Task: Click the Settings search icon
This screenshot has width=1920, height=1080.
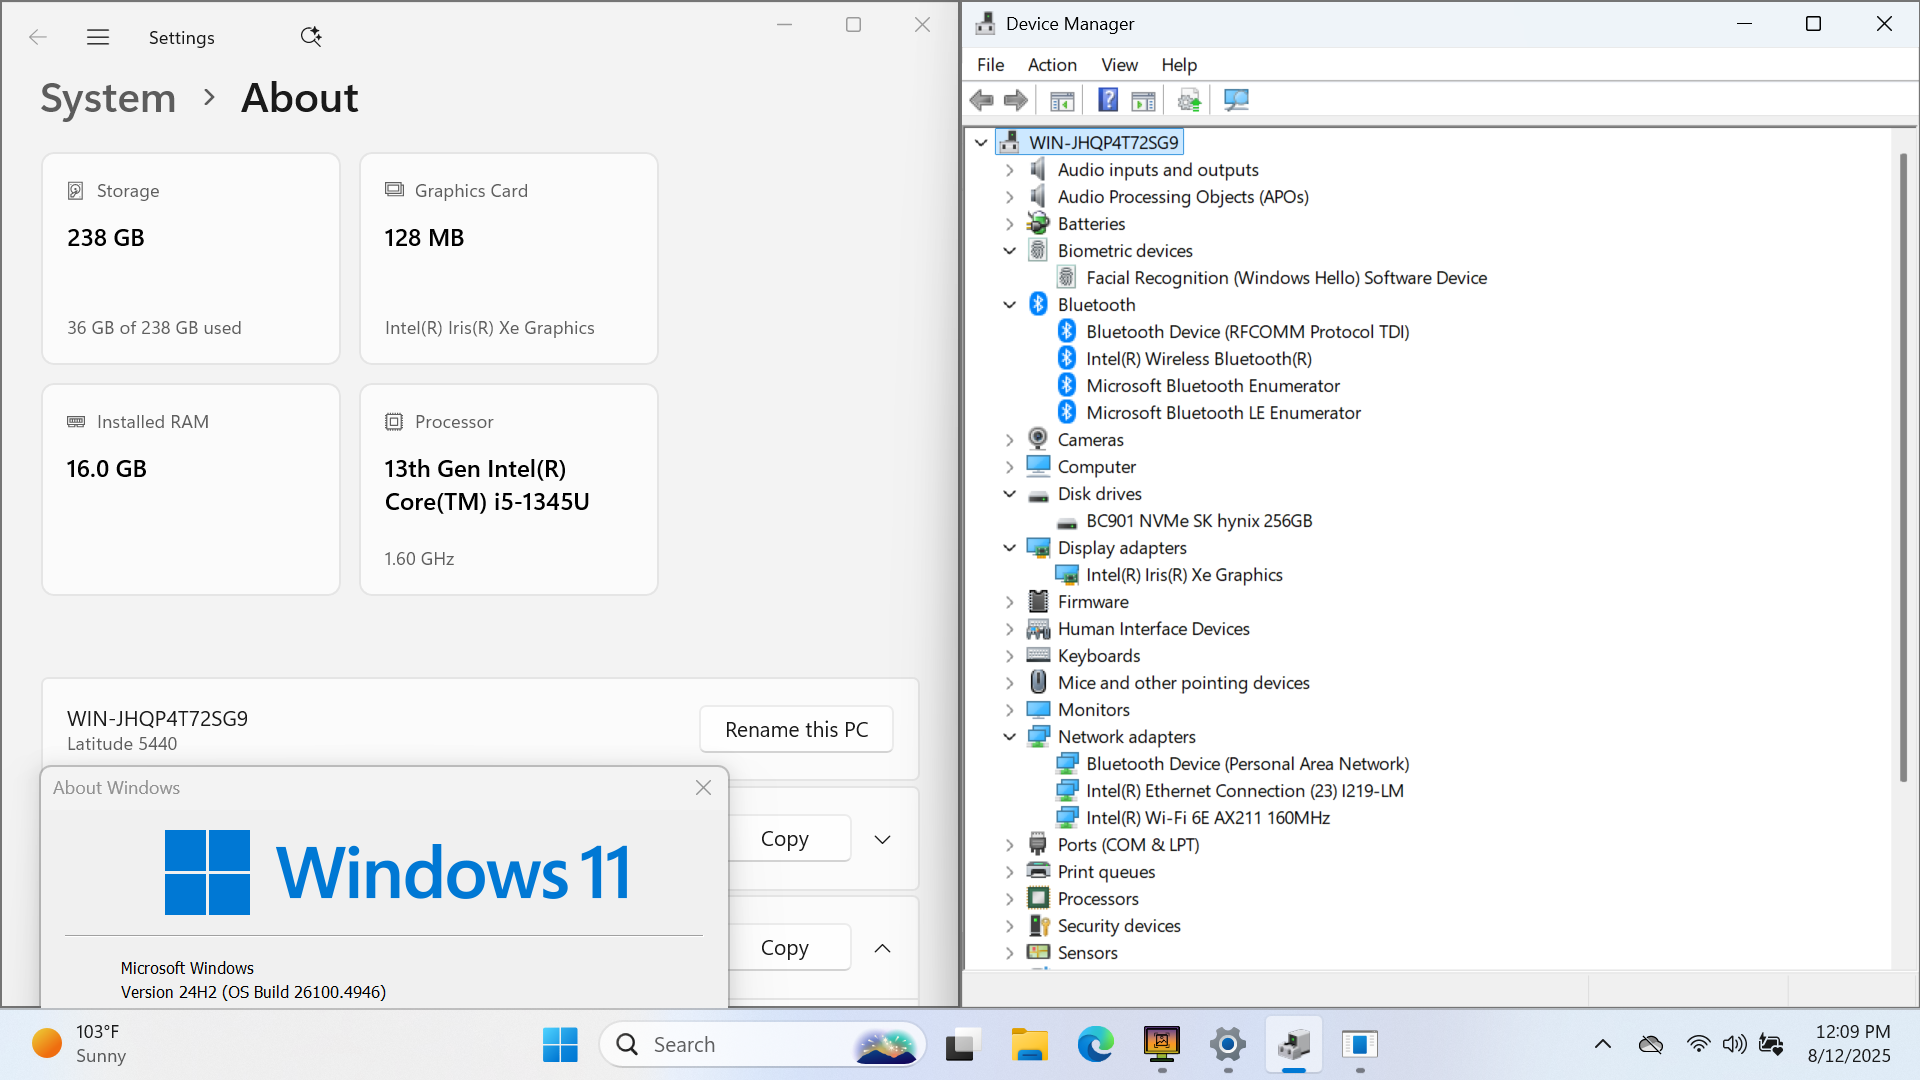Action: (x=311, y=37)
